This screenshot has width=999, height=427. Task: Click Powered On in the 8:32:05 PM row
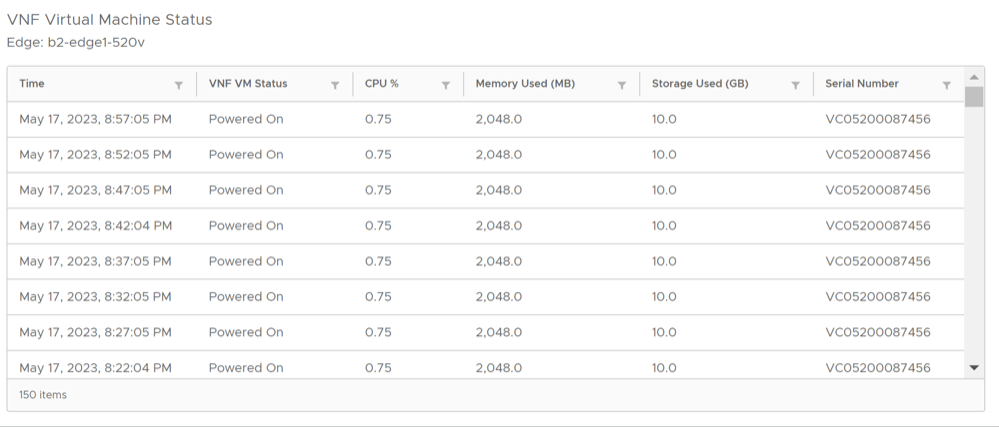pos(246,297)
